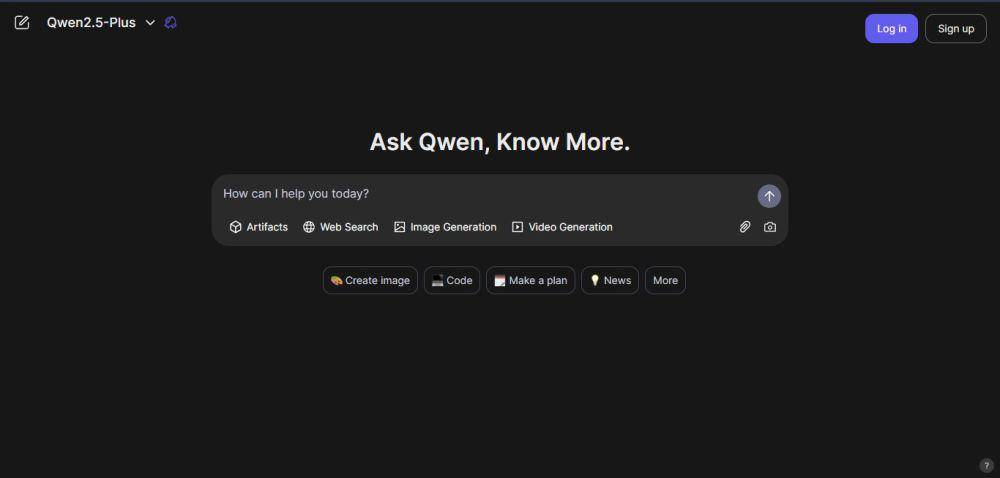Click the purple icon beside the model name

(x=170, y=23)
